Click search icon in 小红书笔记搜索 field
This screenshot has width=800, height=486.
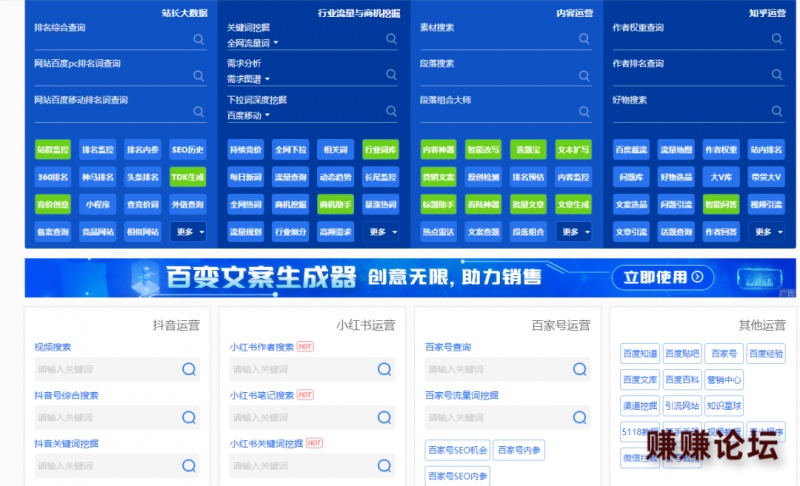pyautogui.click(x=384, y=418)
